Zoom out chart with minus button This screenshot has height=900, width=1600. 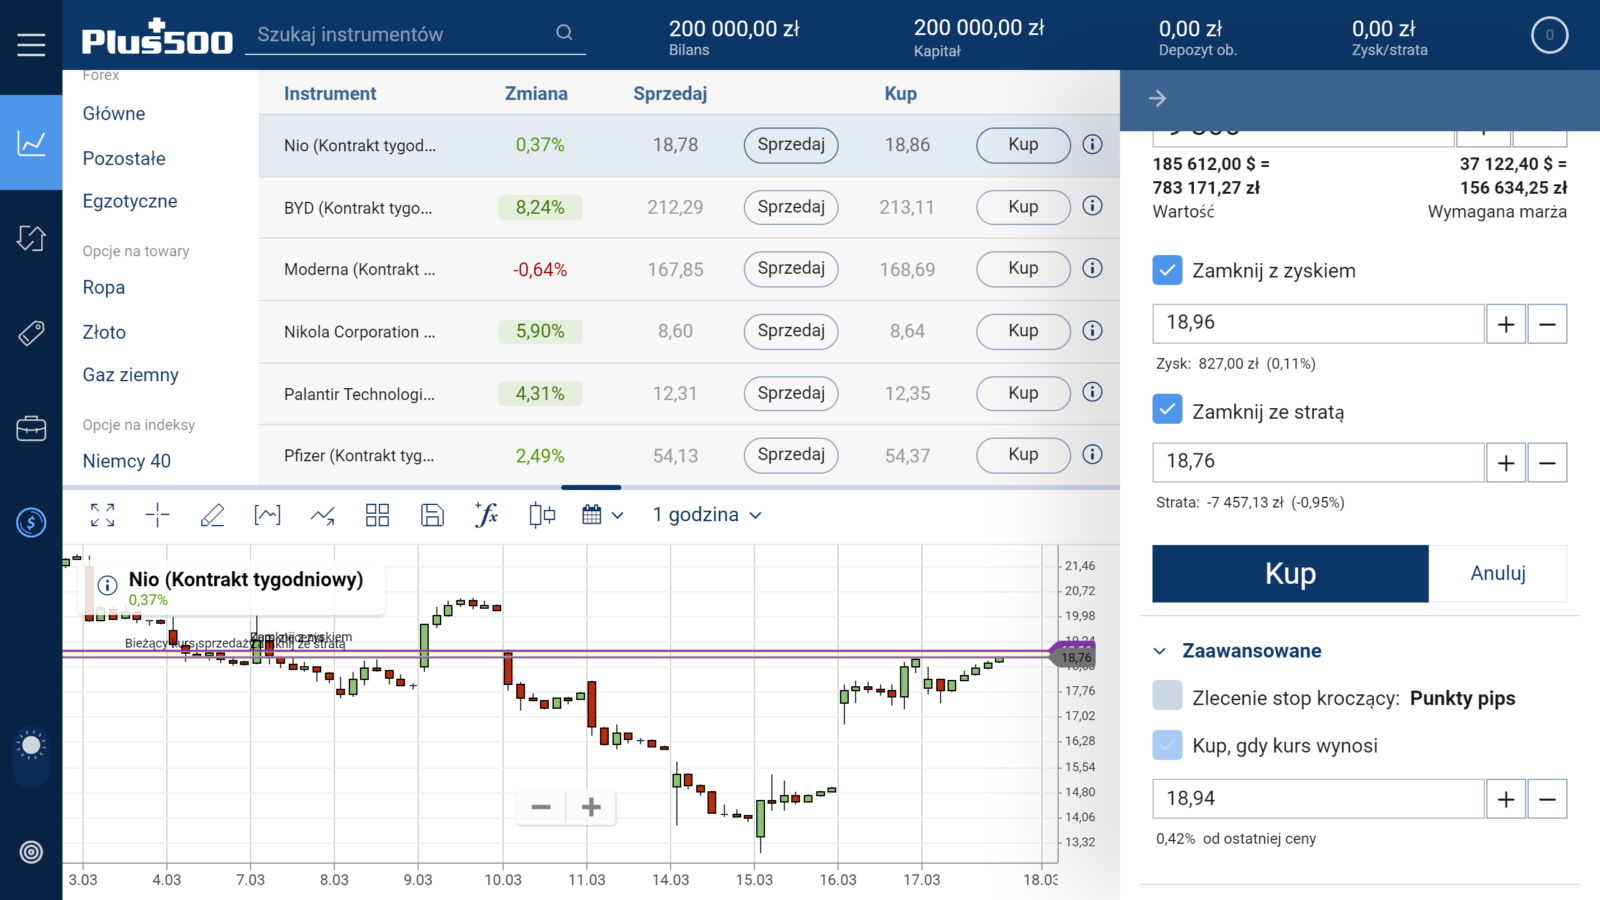click(541, 807)
